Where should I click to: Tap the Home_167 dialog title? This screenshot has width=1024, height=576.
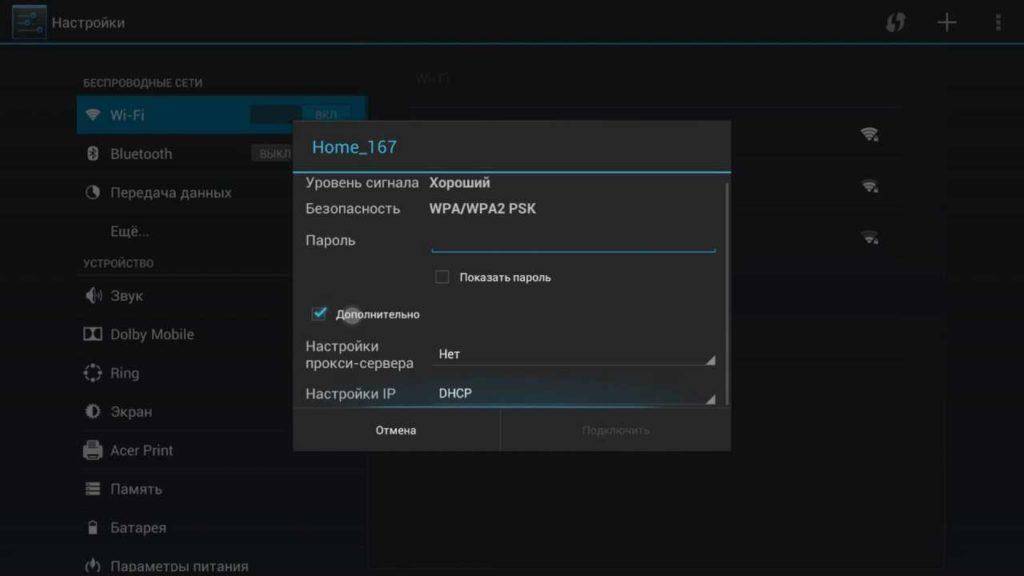coord(355,147)
